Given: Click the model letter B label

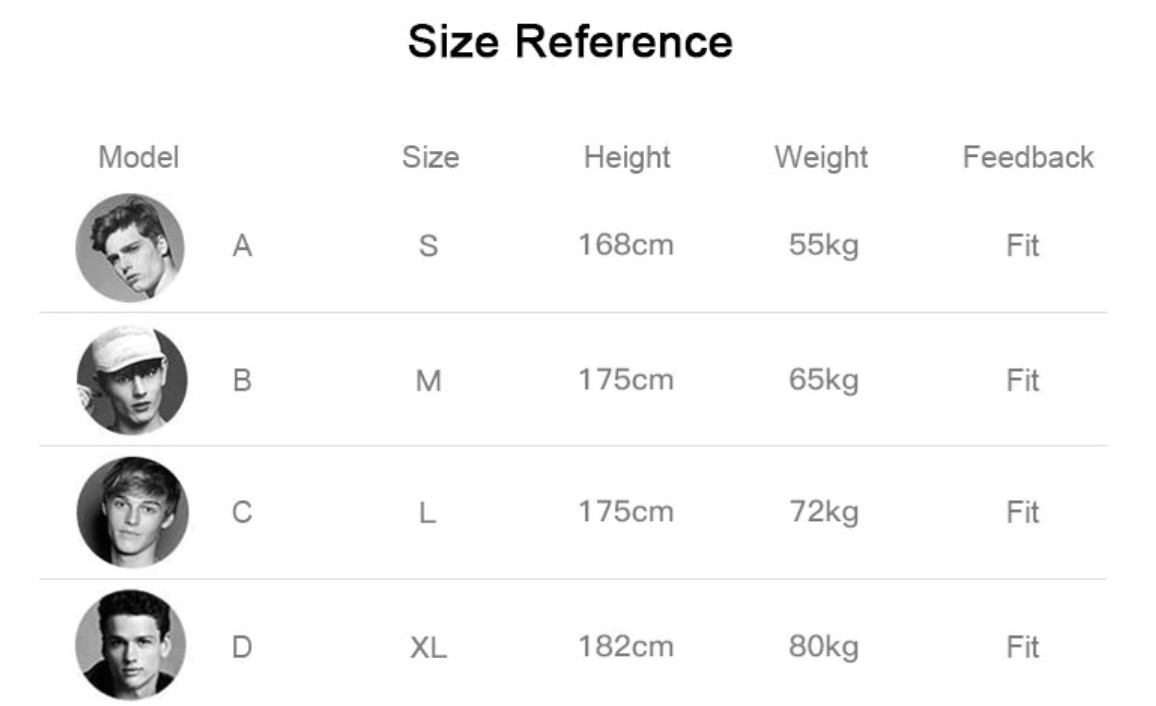Looking at the screenshot, I should click(x=242, y=381).
